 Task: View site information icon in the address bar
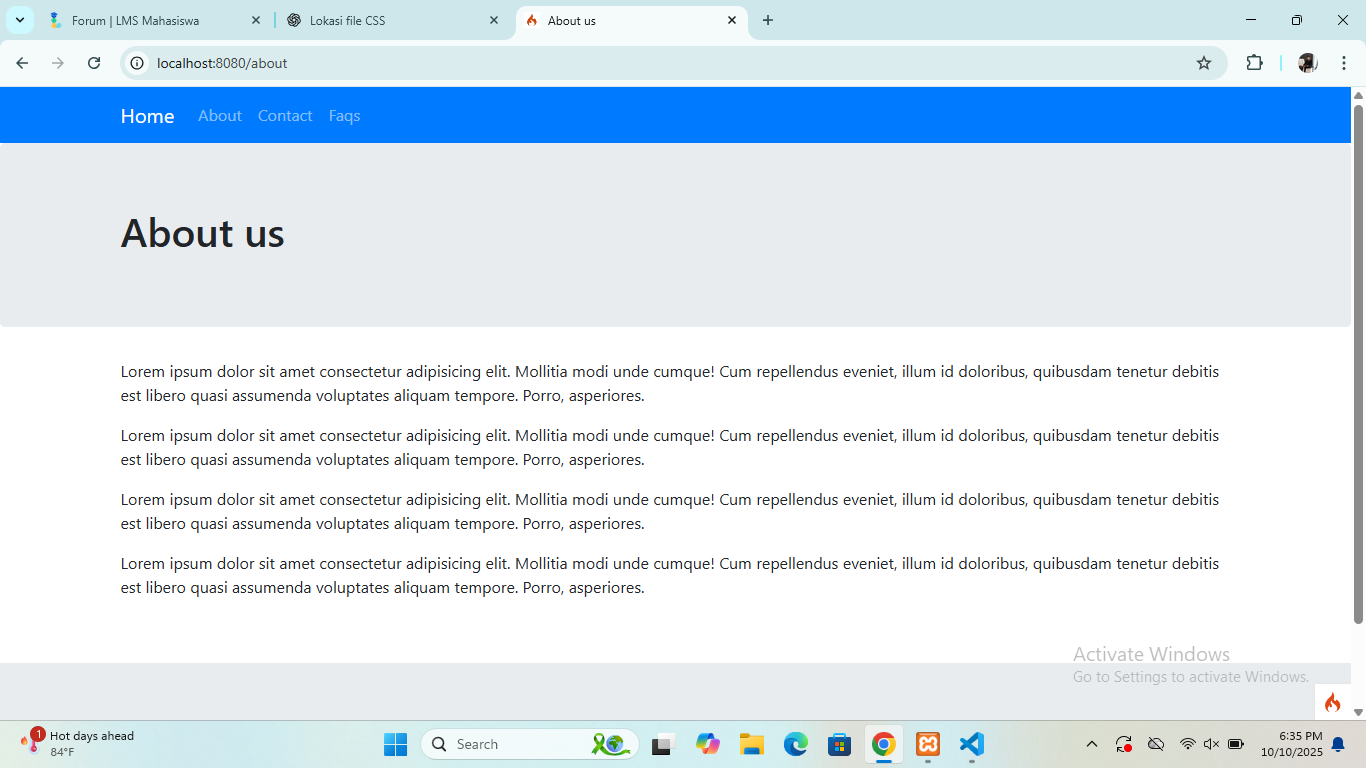click(x=138, y=63)
